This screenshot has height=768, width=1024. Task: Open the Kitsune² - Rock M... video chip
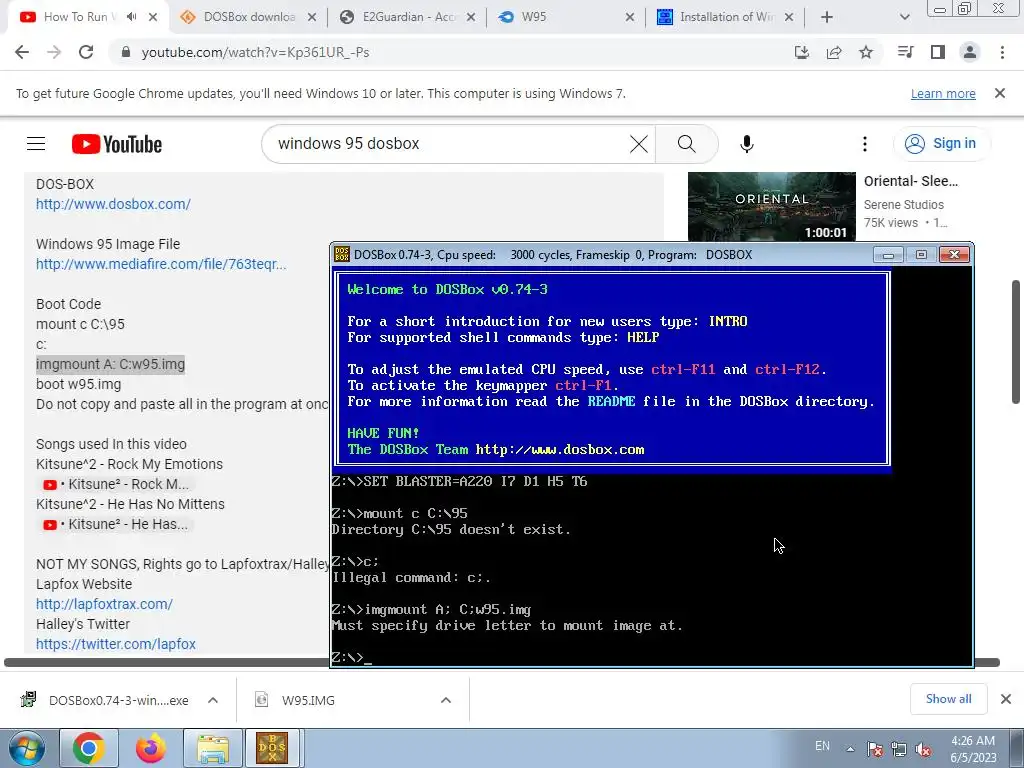click(x=116, y=484)
